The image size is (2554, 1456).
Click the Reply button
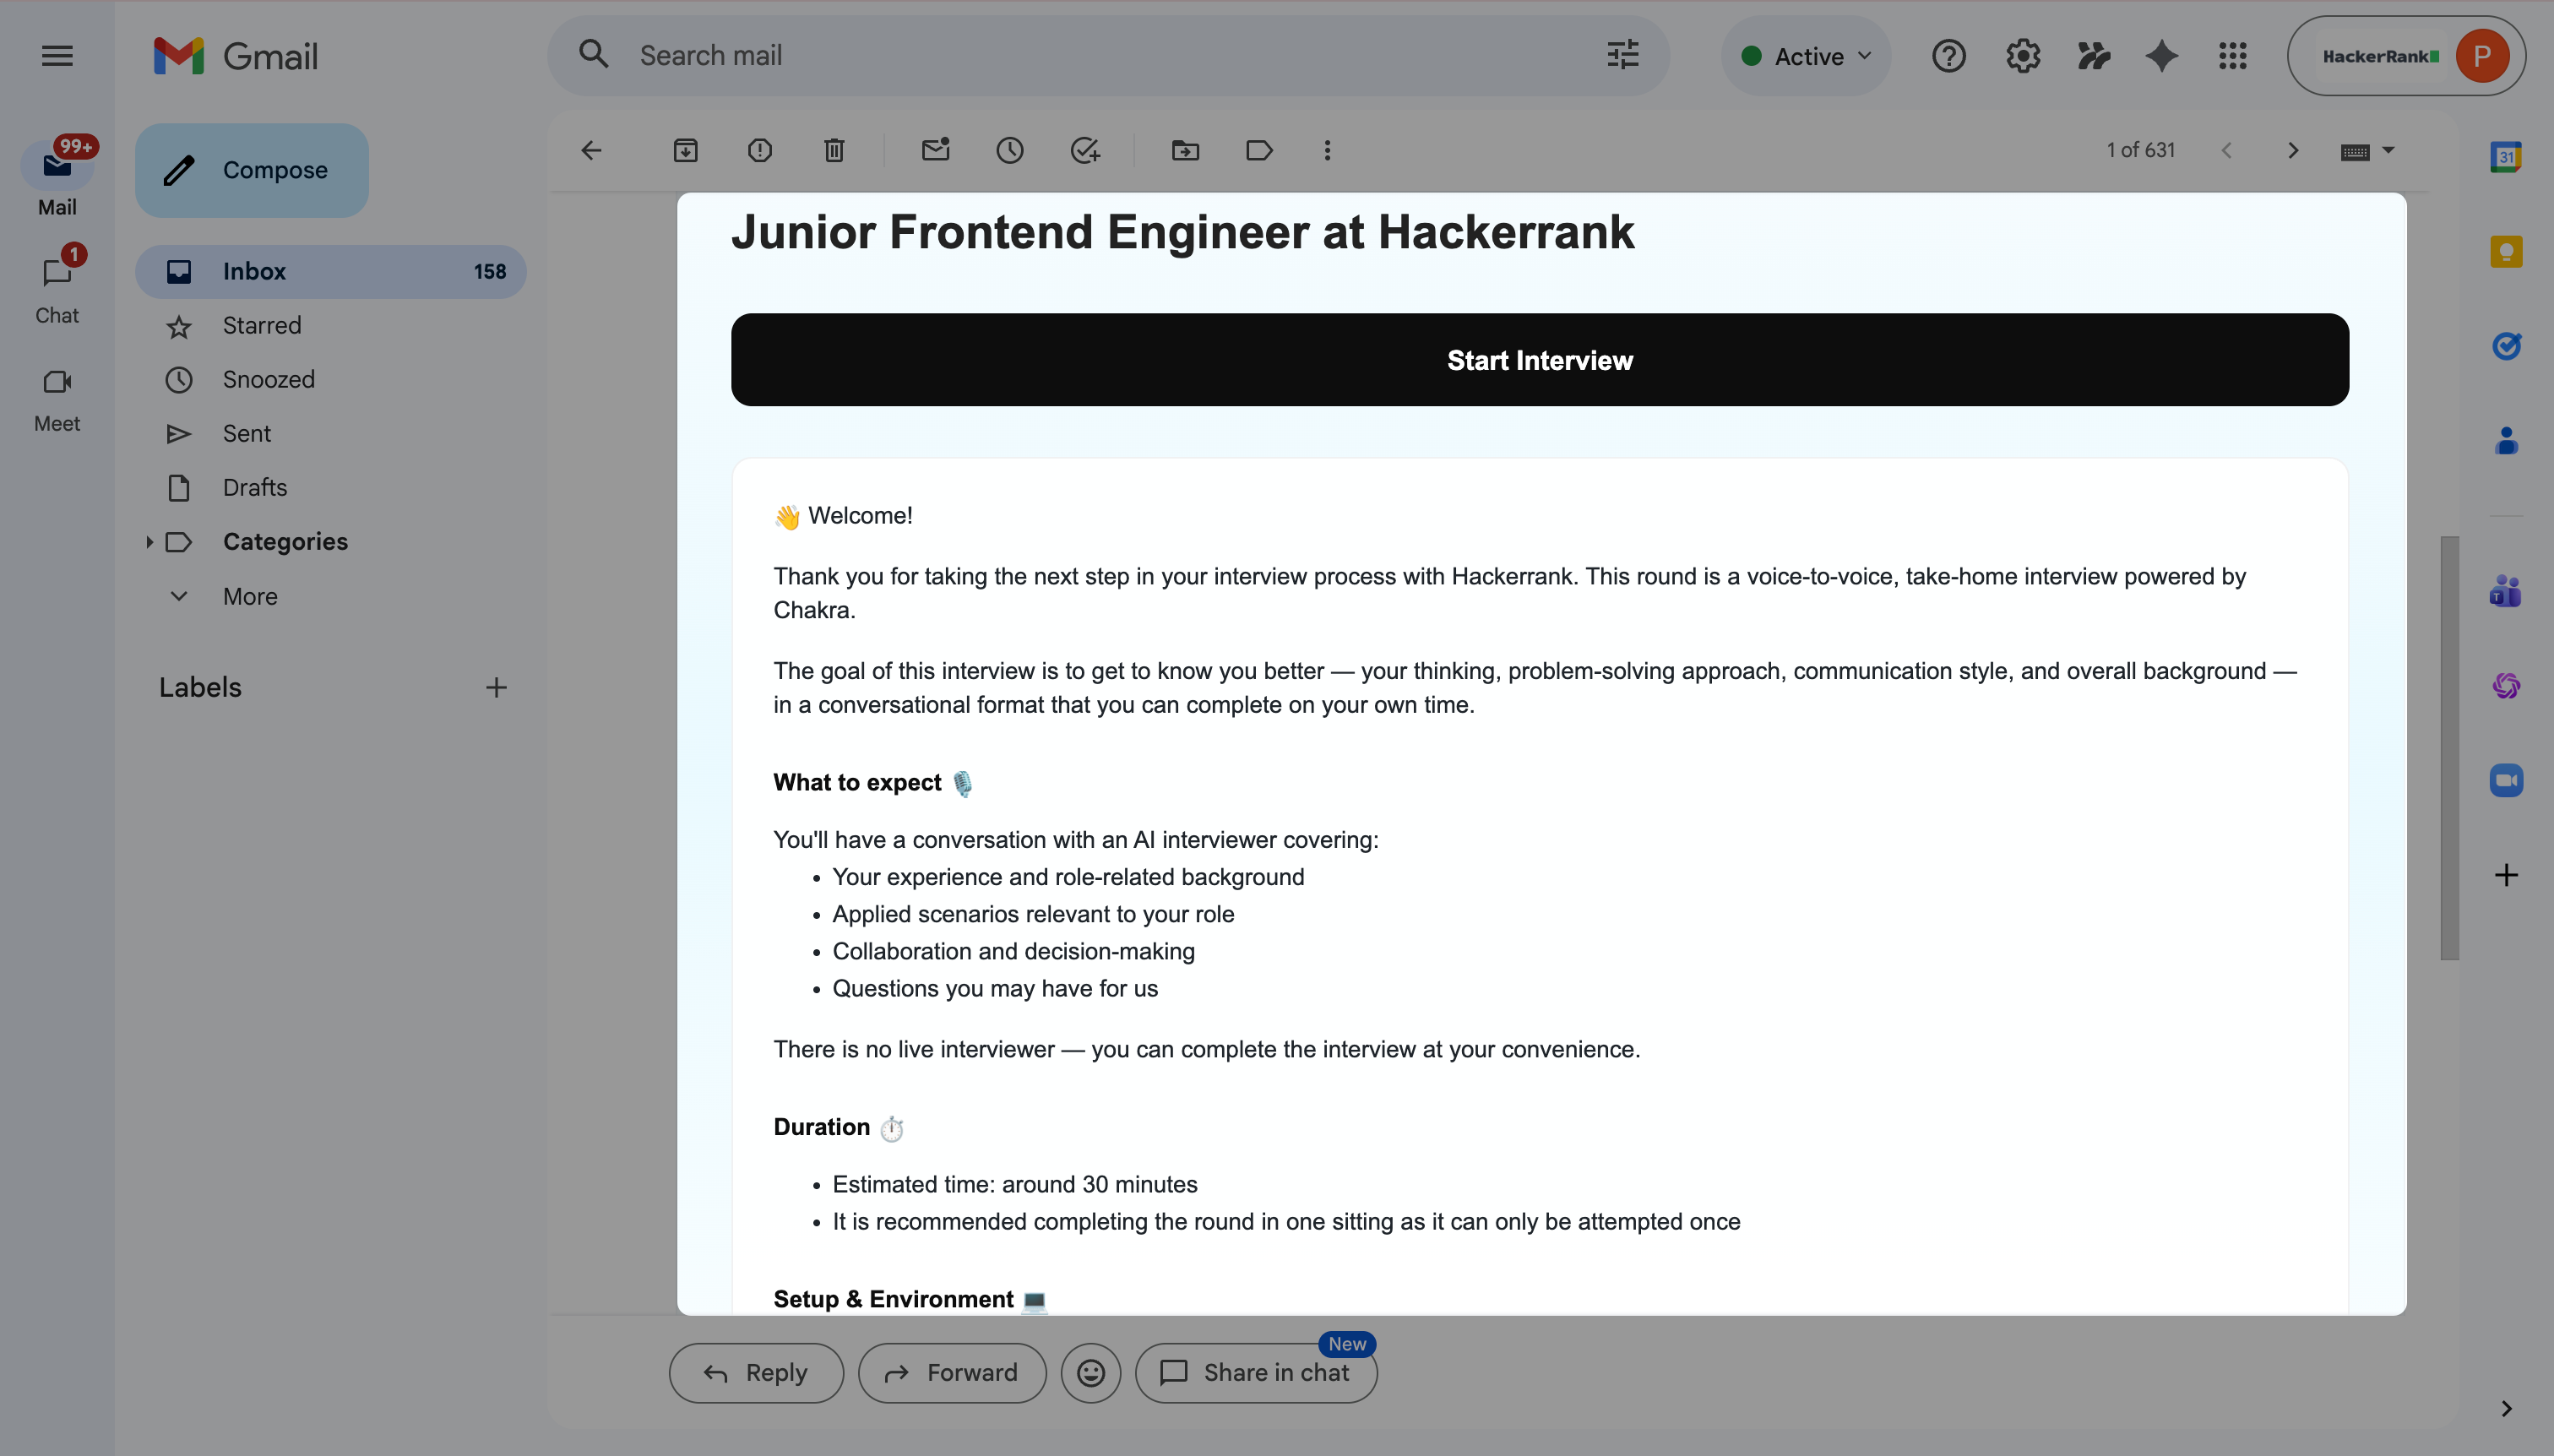pyautogui.click(x=756, y=1373)
